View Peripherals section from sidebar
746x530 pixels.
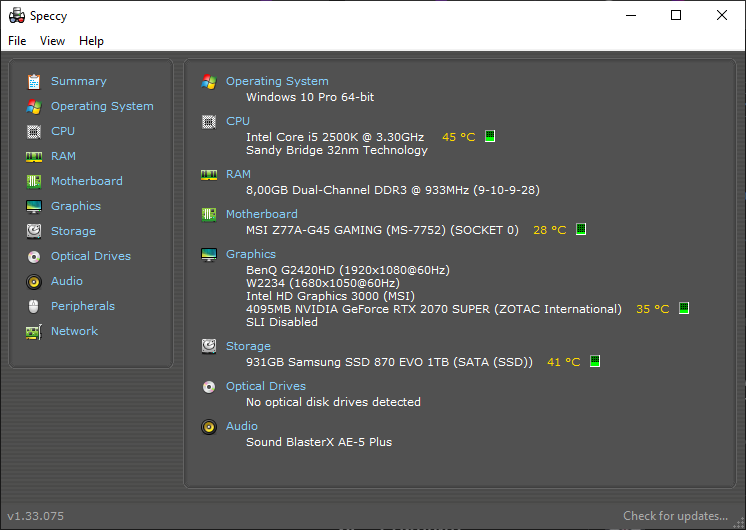click(x=83, y=306)
